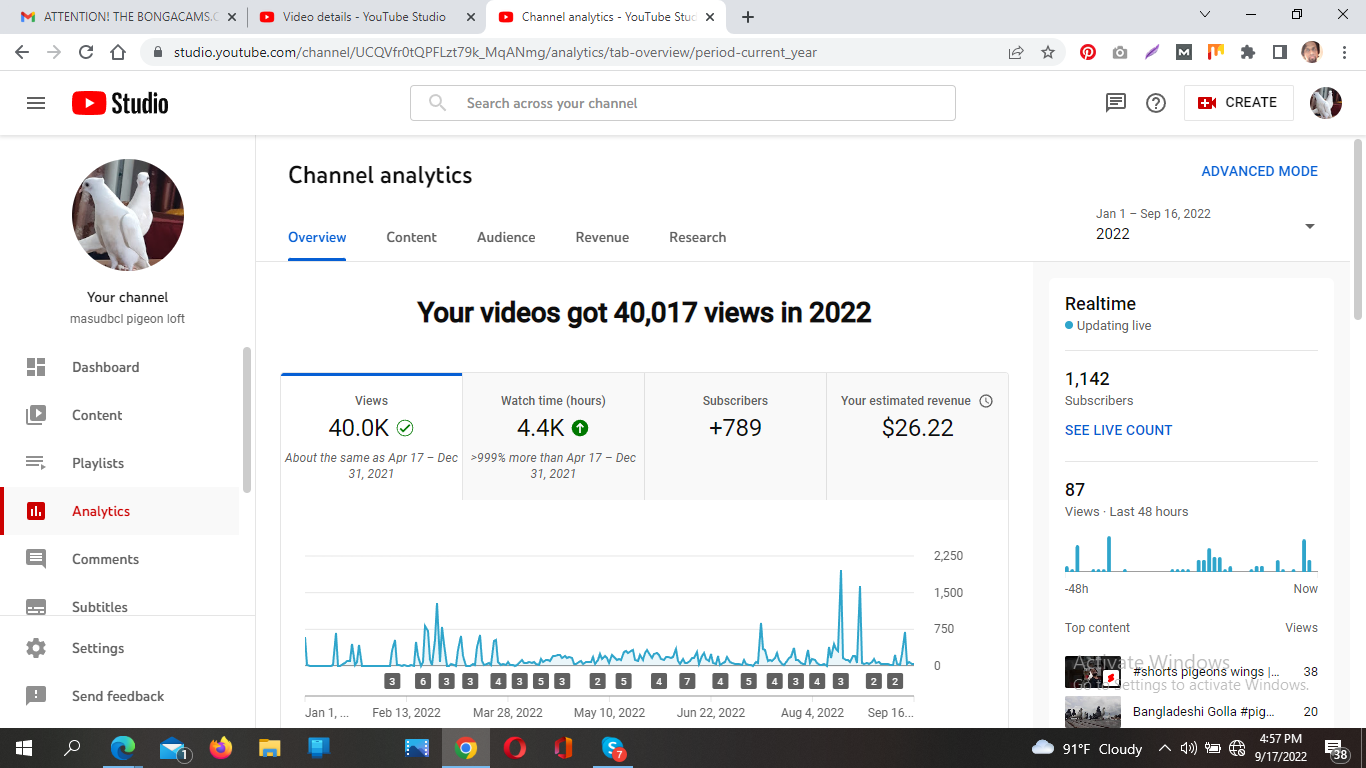The width and height of the screenshot is (1366, 768).
Task: Click the browser home button
Action: [118, 52]
